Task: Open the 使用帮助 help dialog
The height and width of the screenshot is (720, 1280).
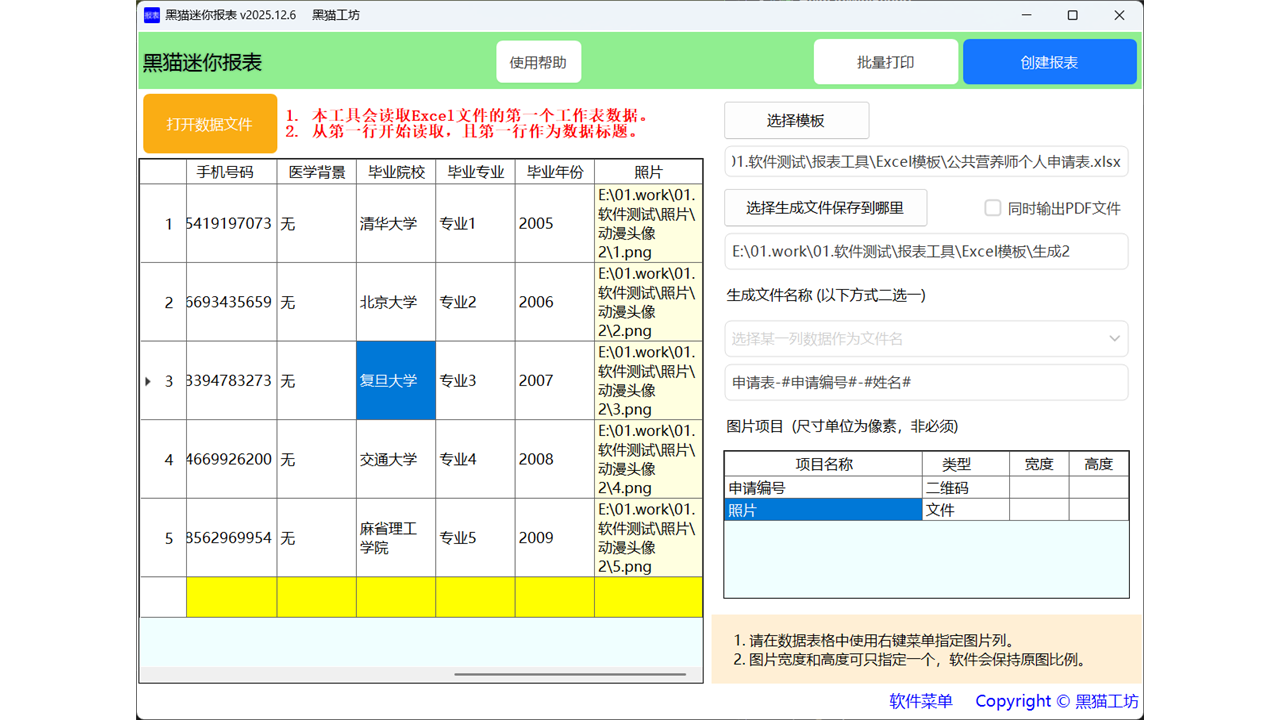Action: (x=538, y=61)
